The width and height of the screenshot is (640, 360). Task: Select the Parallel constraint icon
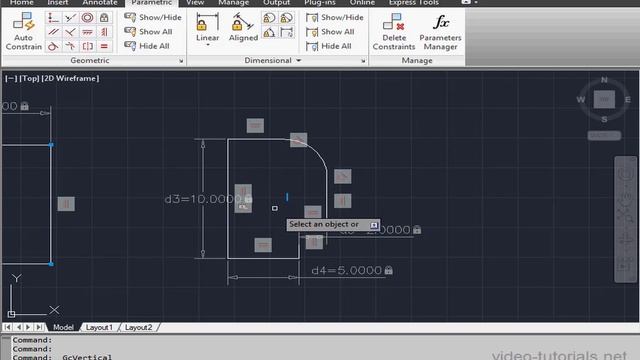(53, 32)
